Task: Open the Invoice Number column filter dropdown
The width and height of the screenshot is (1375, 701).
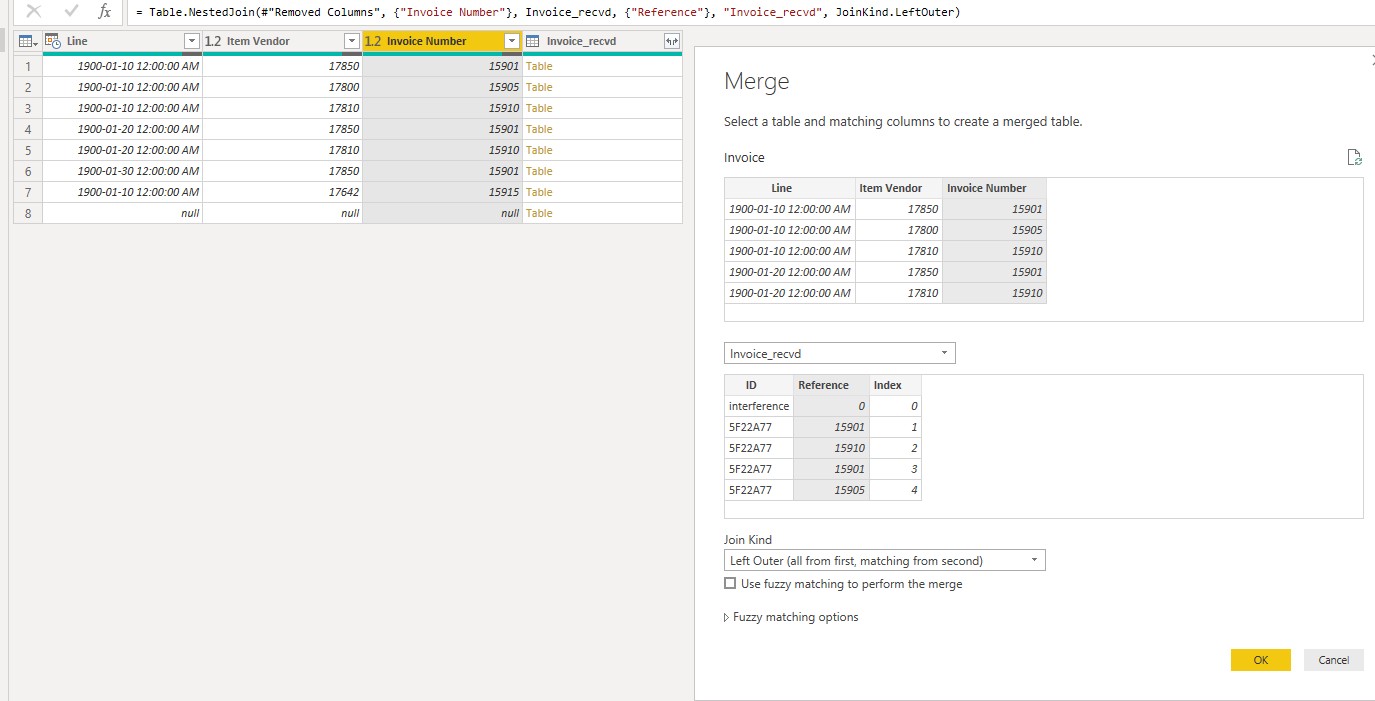Action: coord(512,41)
